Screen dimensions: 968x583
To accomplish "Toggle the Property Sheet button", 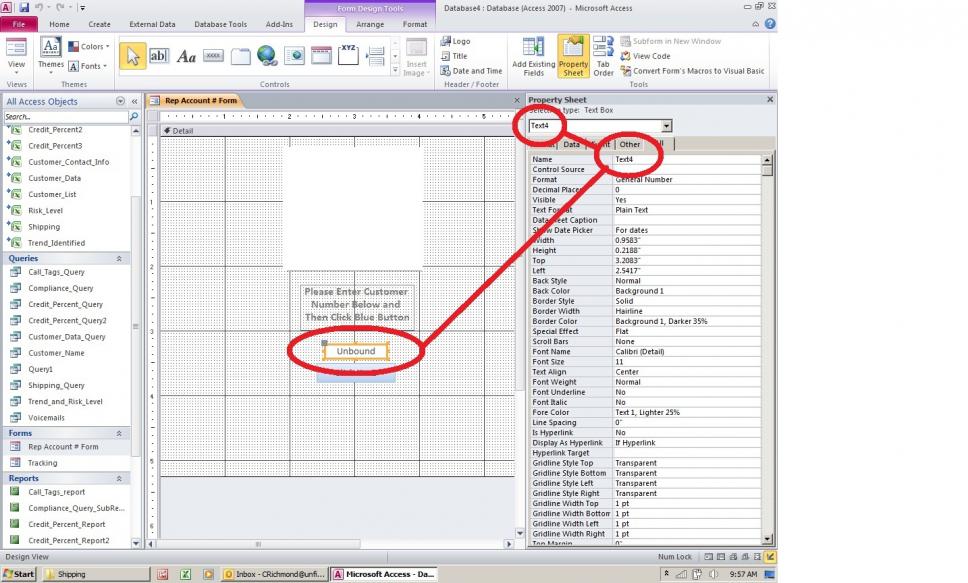I will tap(573, 57).
